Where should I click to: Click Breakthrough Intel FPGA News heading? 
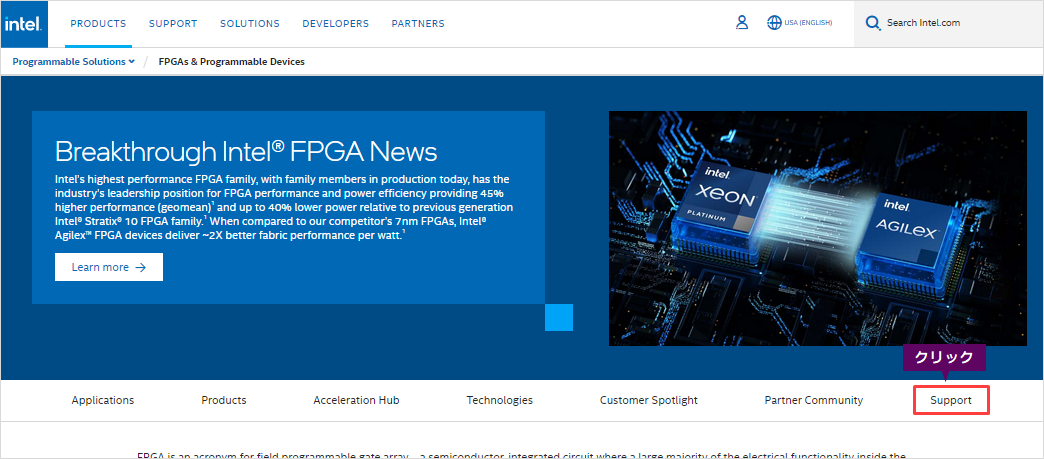(246, 152)
